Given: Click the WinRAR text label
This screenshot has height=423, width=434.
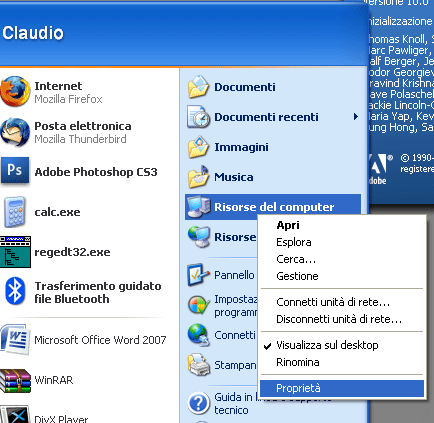Looking at the screenshot, I should (x=54, y=380).
